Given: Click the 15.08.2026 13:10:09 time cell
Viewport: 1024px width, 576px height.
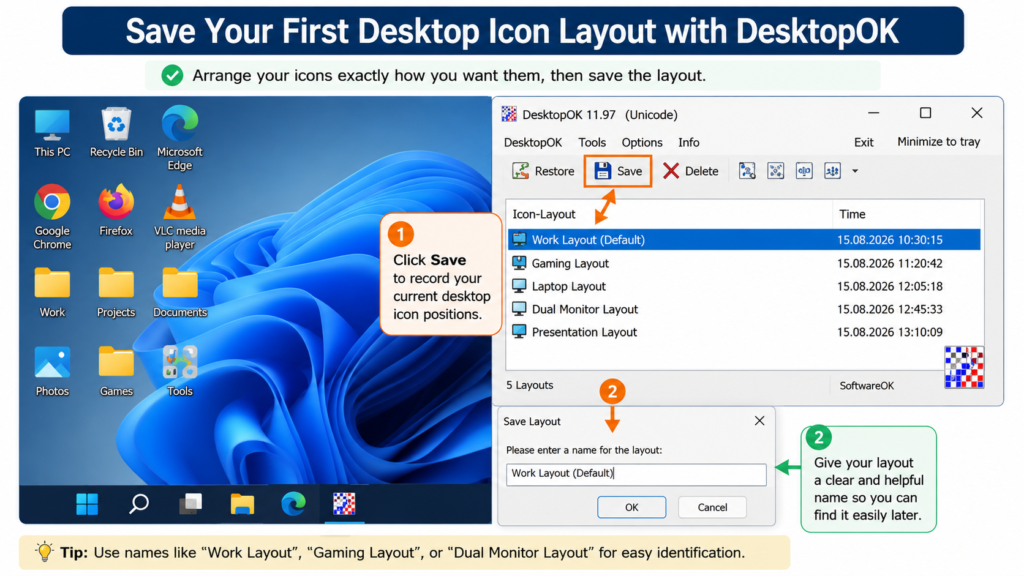Looking at the screenshot, I should [889, 332].
